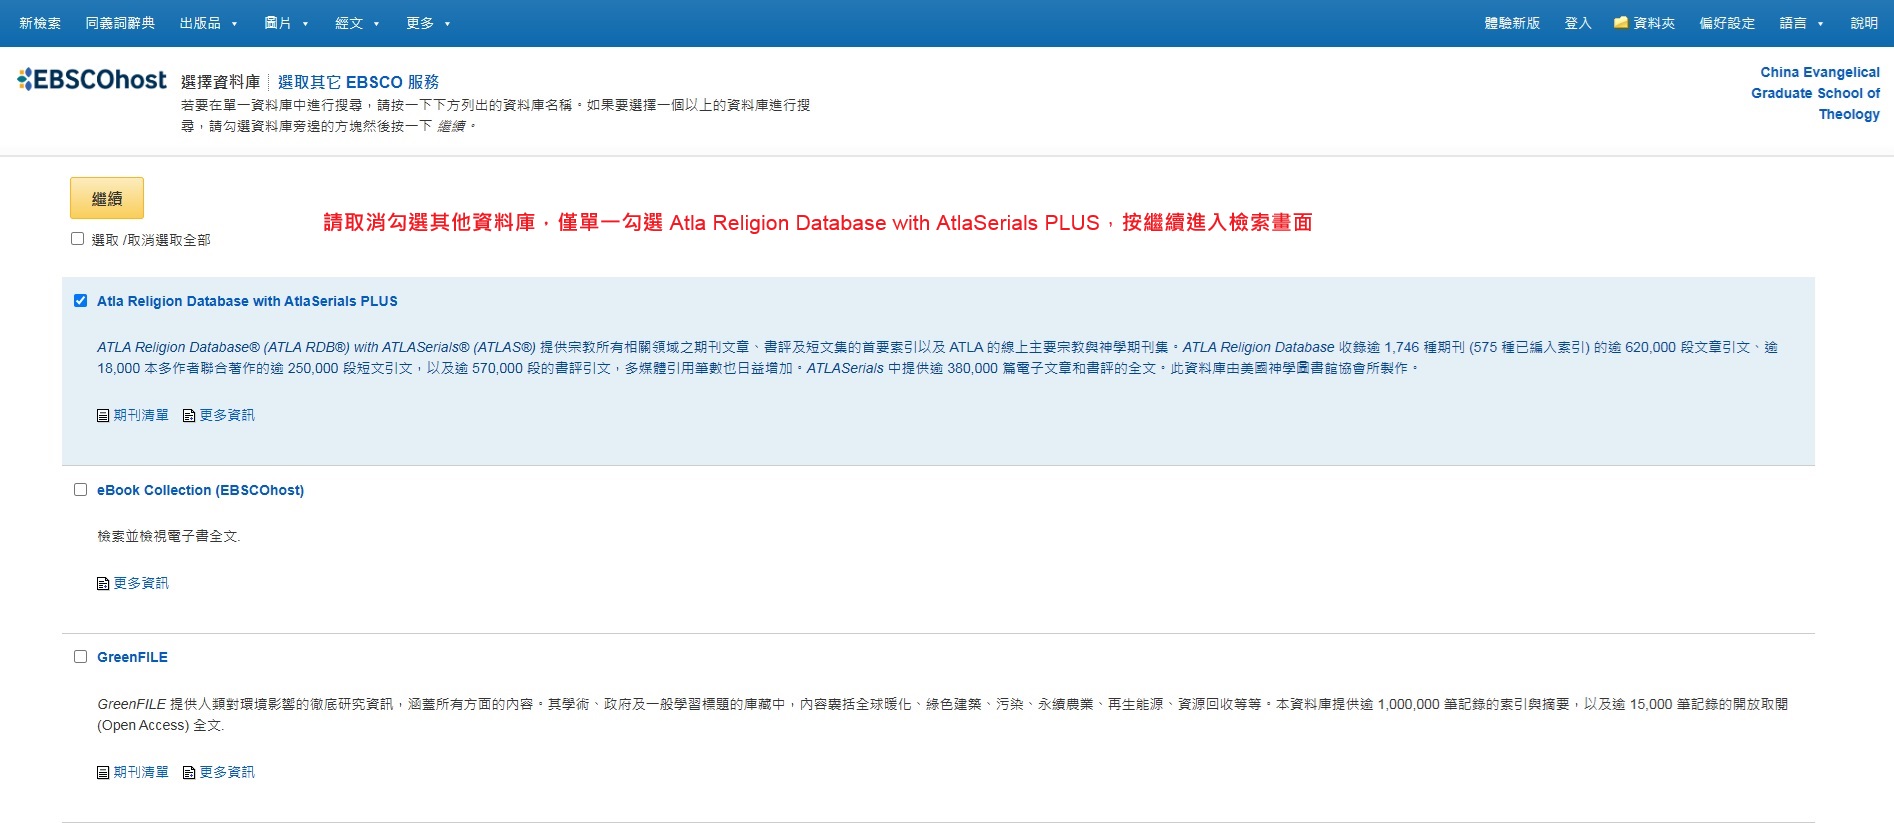The width and height of the screenshot is (1894, 823).
Task: Click the EBSCOhost logo
Action: coord(92,79)
